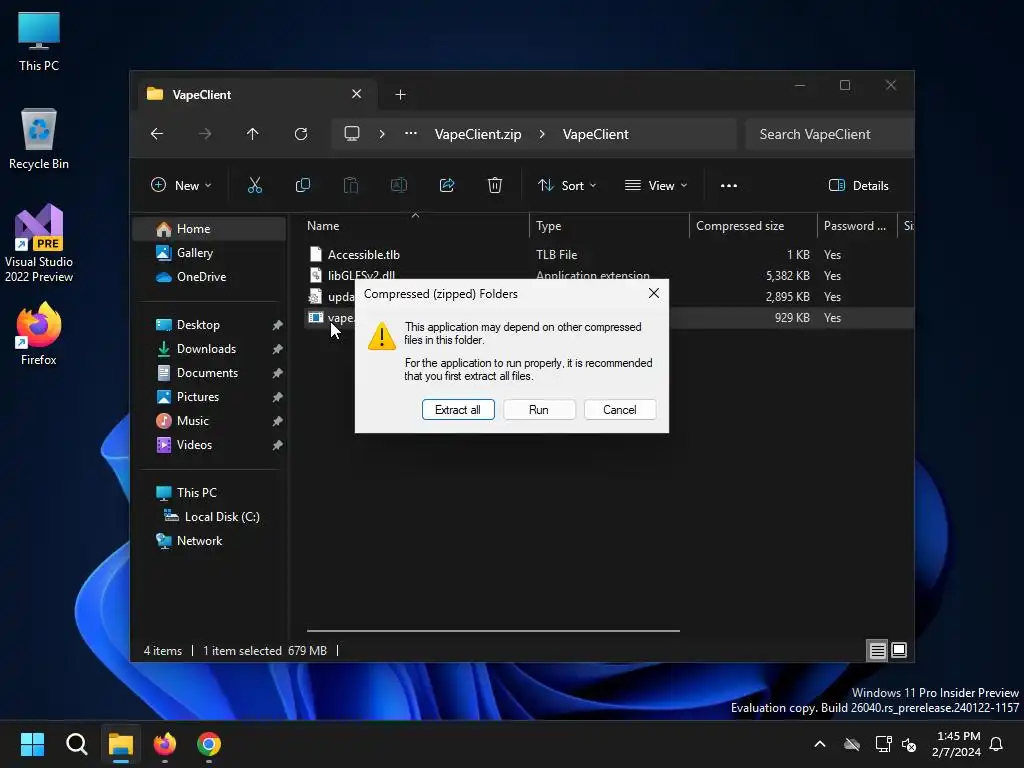The image size is (1024, 768).
Task: Sort by Compressed size column
Action: pos(753,226)
